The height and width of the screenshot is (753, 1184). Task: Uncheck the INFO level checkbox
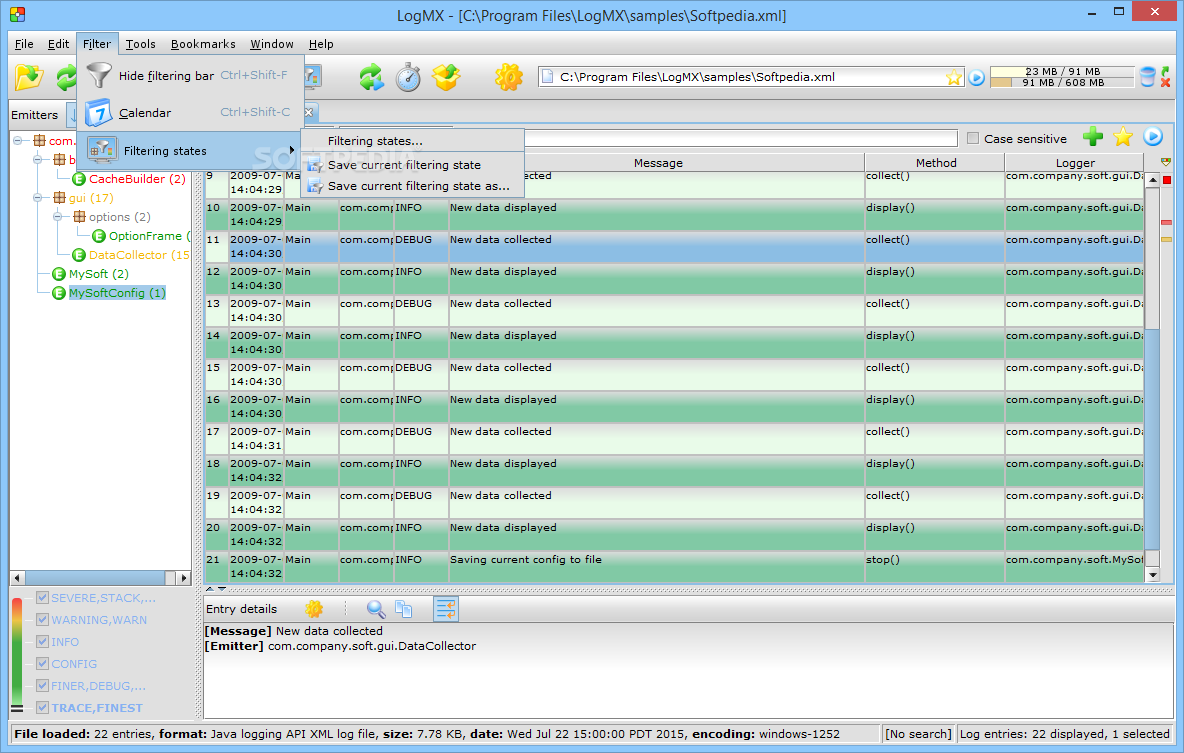pyautogui.click(x=42, y=641)
